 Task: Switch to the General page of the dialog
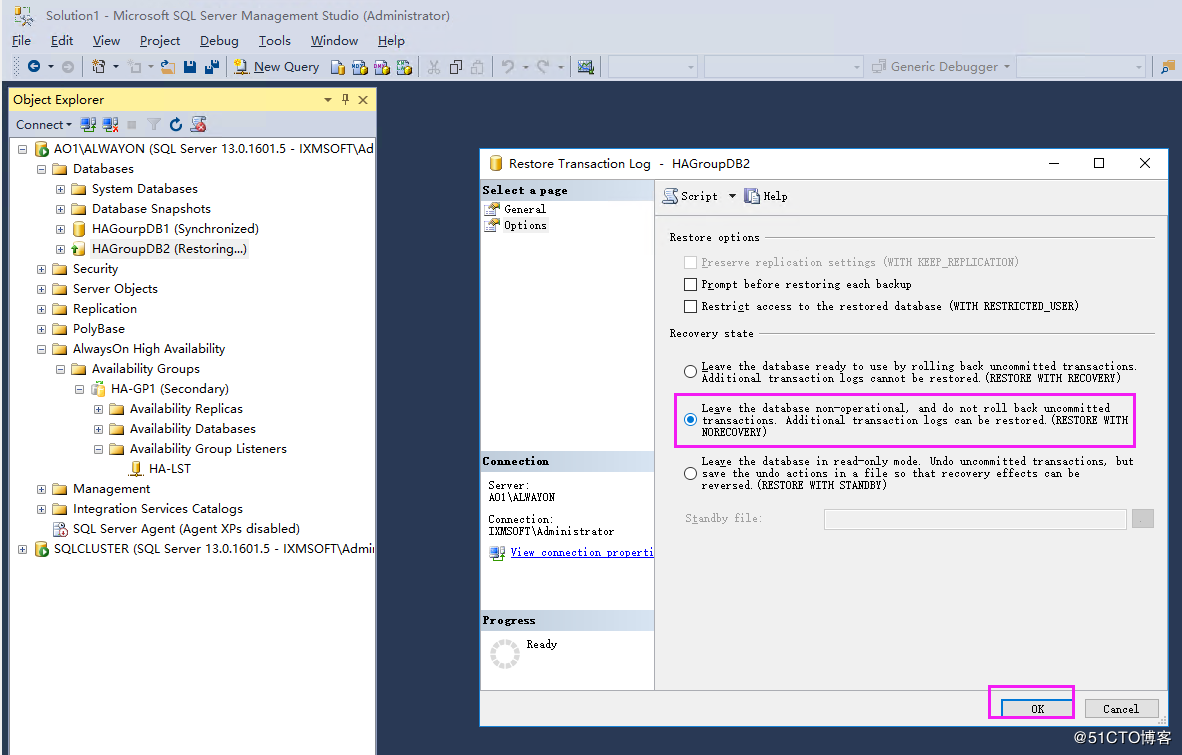tap(523, 208)
